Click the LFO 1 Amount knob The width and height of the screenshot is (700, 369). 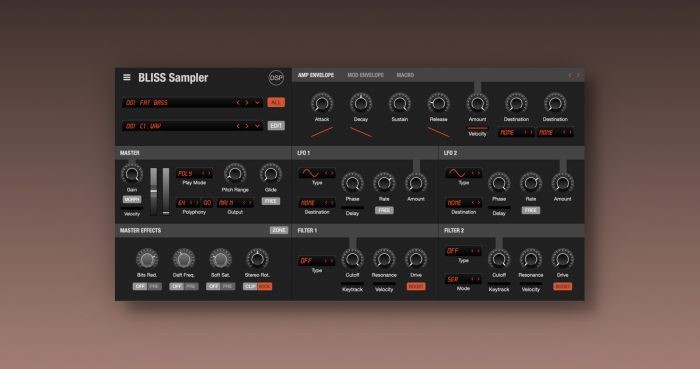coord(416,183)
